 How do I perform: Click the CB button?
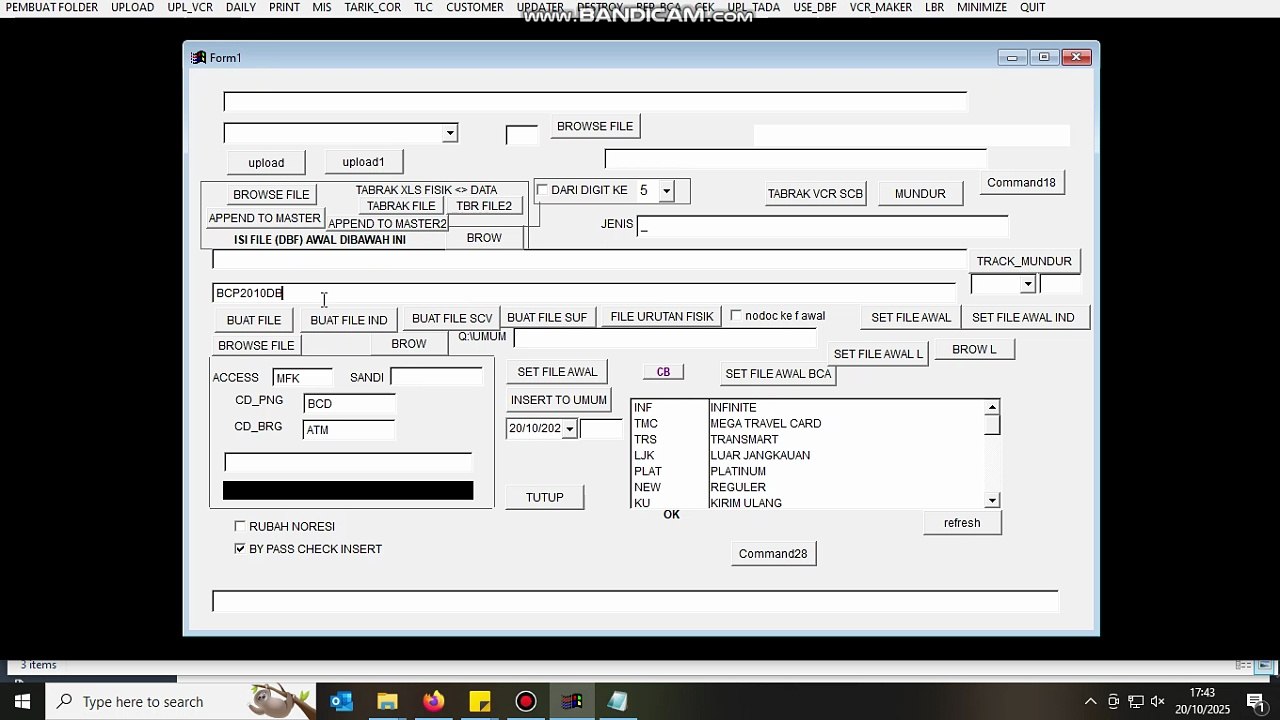tap(663, 372)
